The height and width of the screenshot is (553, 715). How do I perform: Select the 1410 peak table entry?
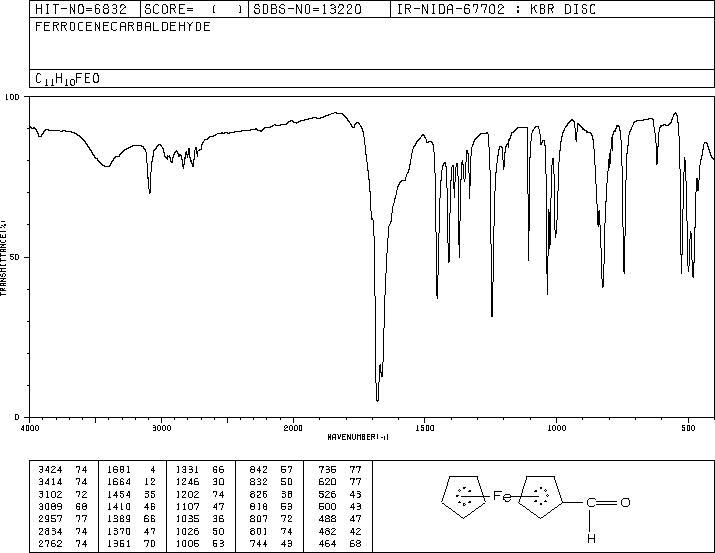131,506
